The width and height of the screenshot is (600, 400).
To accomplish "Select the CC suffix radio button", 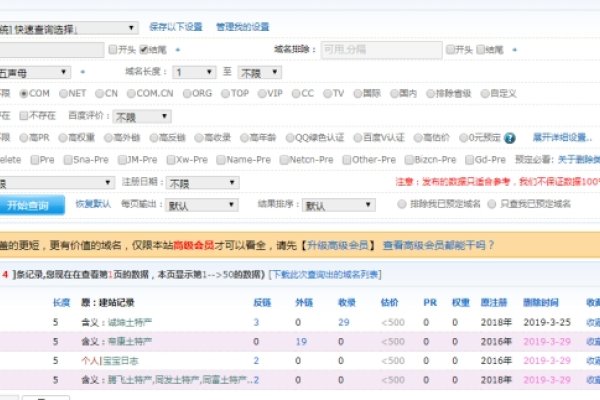I will tap(296, 94).
